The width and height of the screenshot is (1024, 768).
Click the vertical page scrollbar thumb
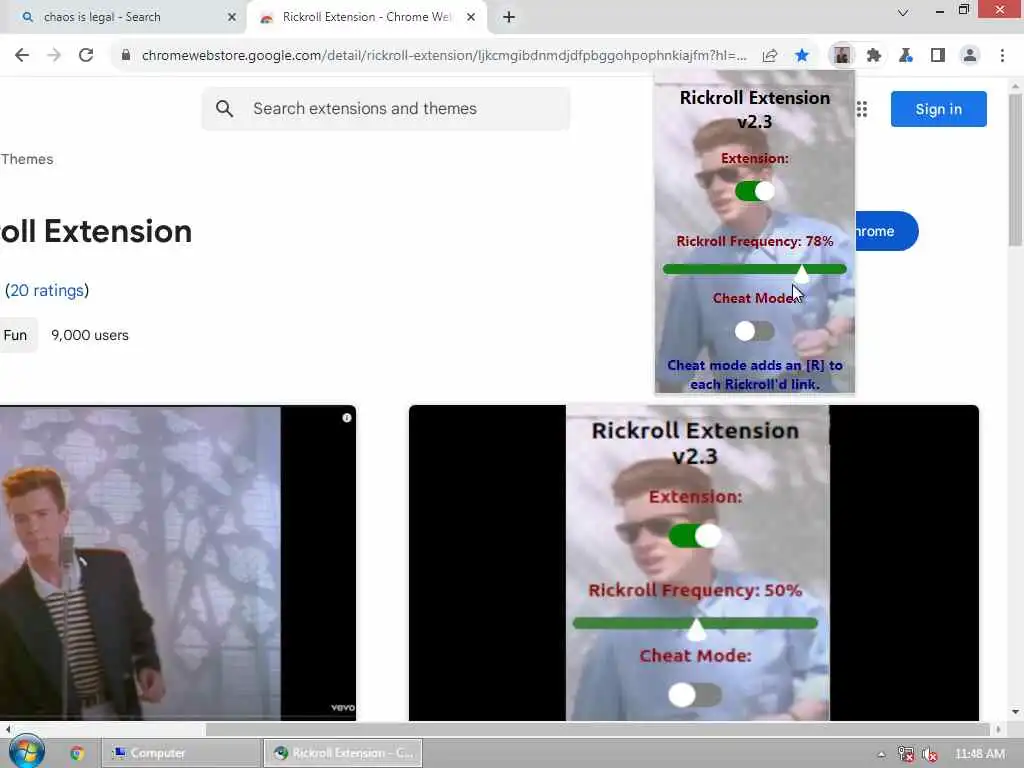pos(1015,170)
